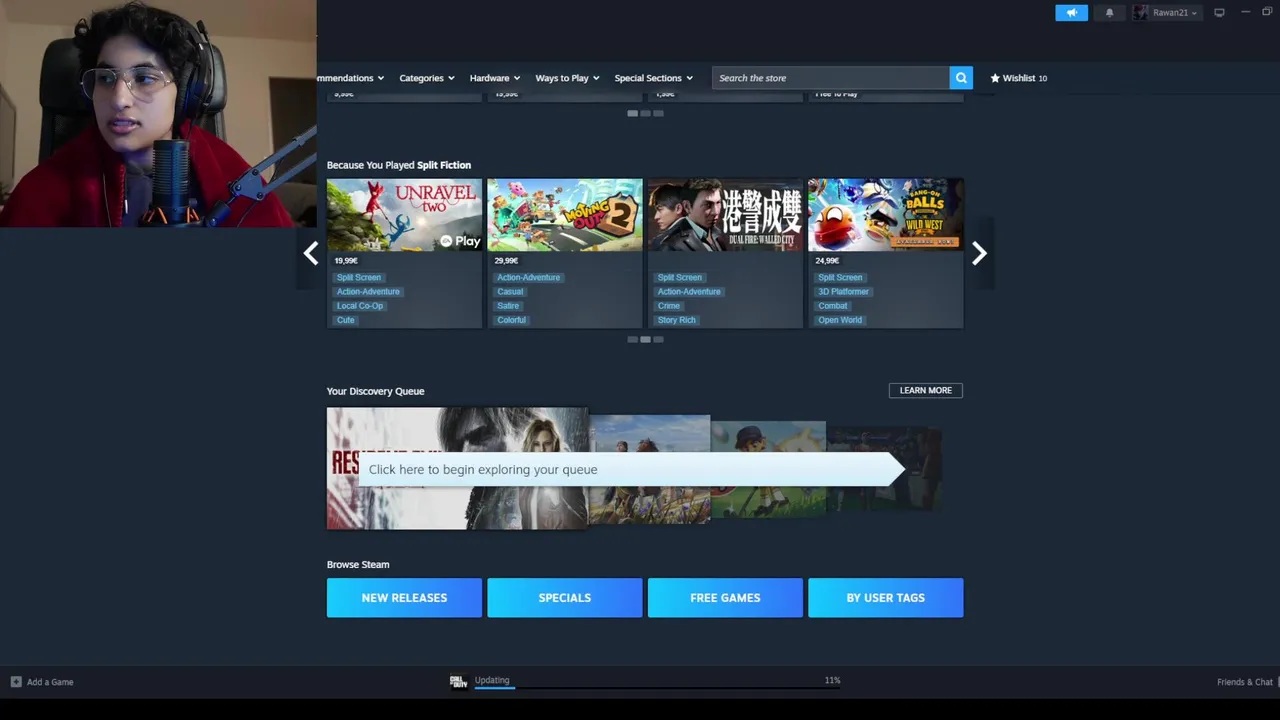The height and width of the screenshot is (720, 1280).
Task: Open Wishlist 10 link
Action: coord(1019,78)
